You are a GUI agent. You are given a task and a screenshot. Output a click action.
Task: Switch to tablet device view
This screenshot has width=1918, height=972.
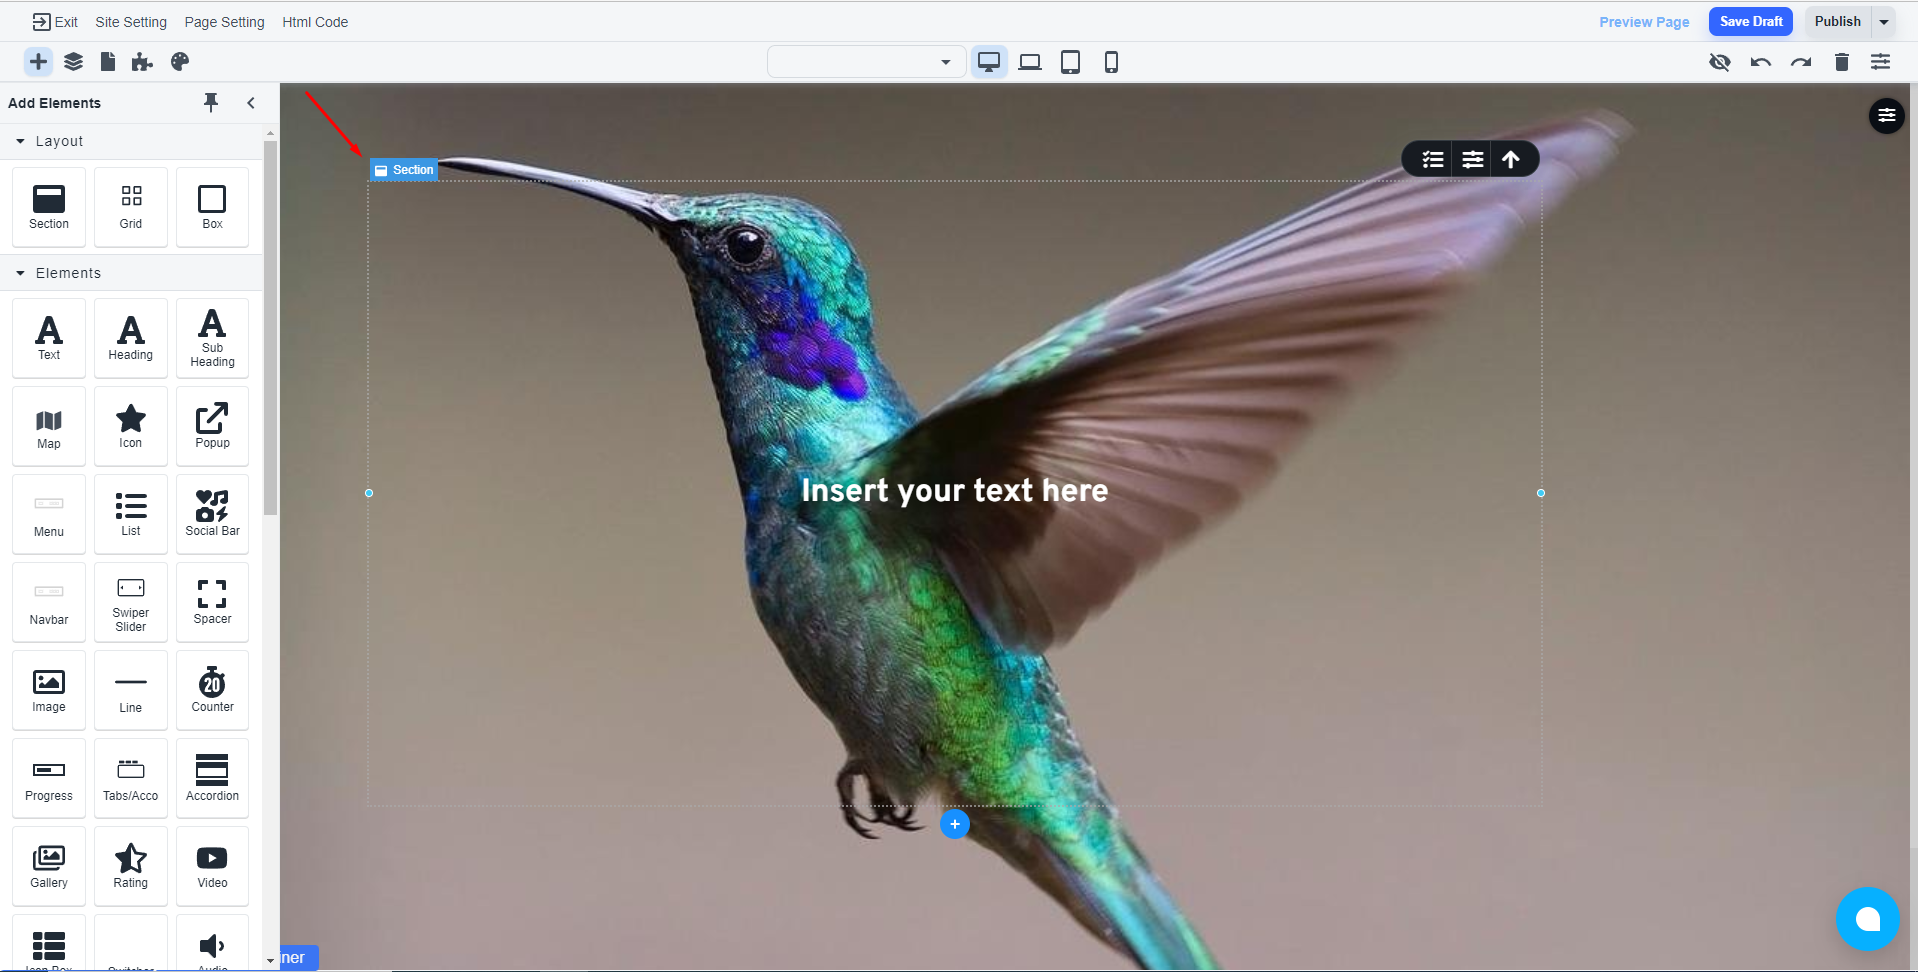[x=1070, y=62]
